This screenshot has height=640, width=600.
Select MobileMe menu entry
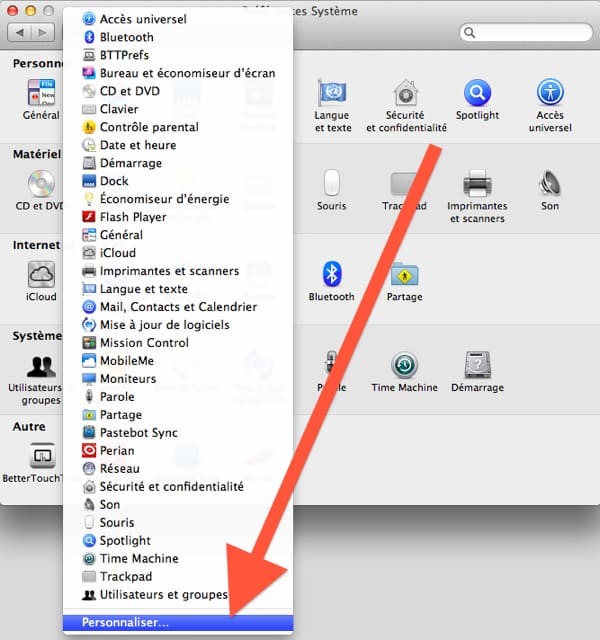[178, 360]
